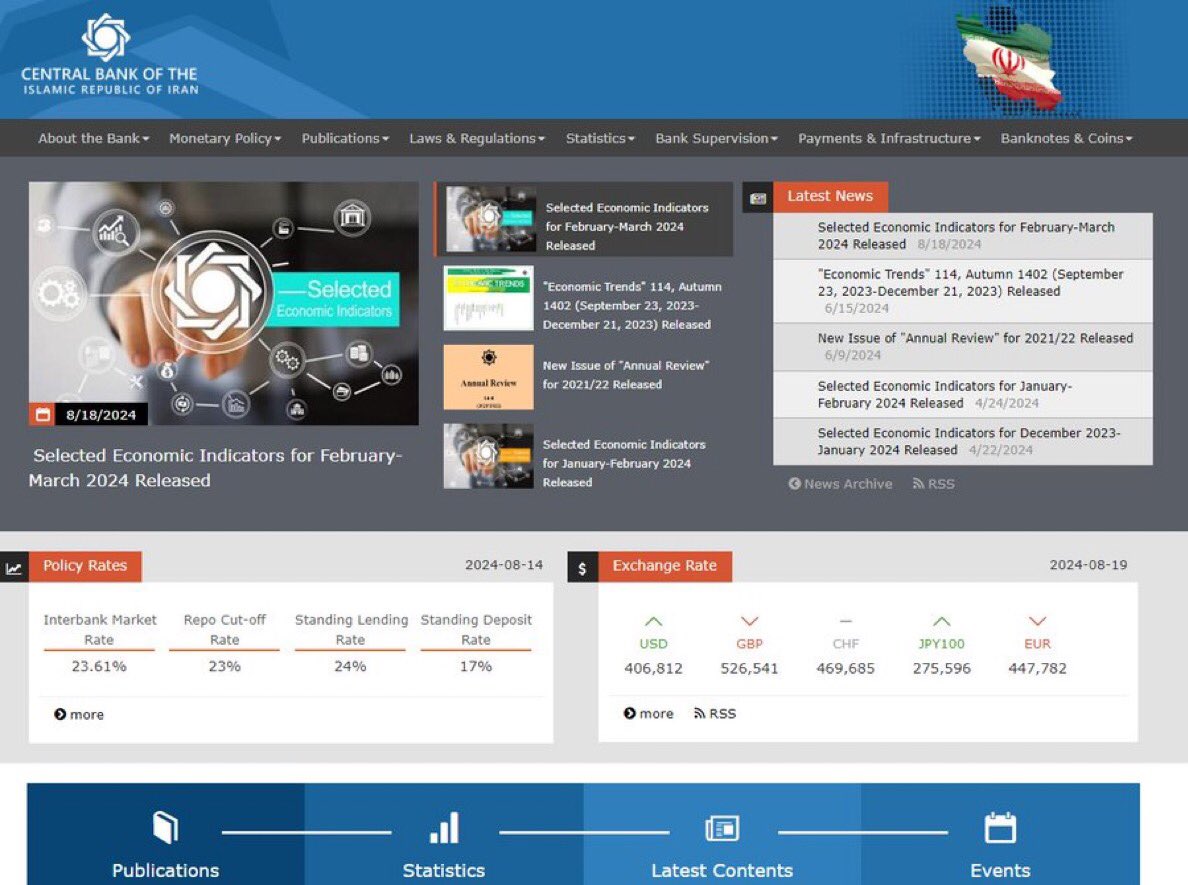Click the GBP down-arrow indicator
Screen dimensions: 1188x885
[749, 621]
